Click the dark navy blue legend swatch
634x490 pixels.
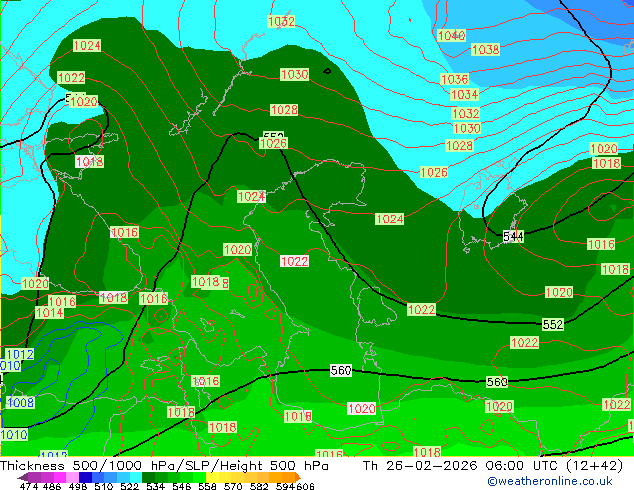click(x=85, y=477)
